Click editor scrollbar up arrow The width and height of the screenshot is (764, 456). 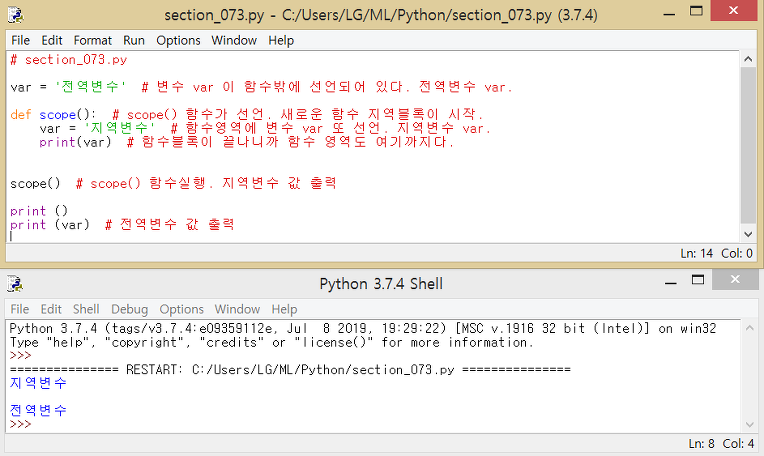pos(748,59)
